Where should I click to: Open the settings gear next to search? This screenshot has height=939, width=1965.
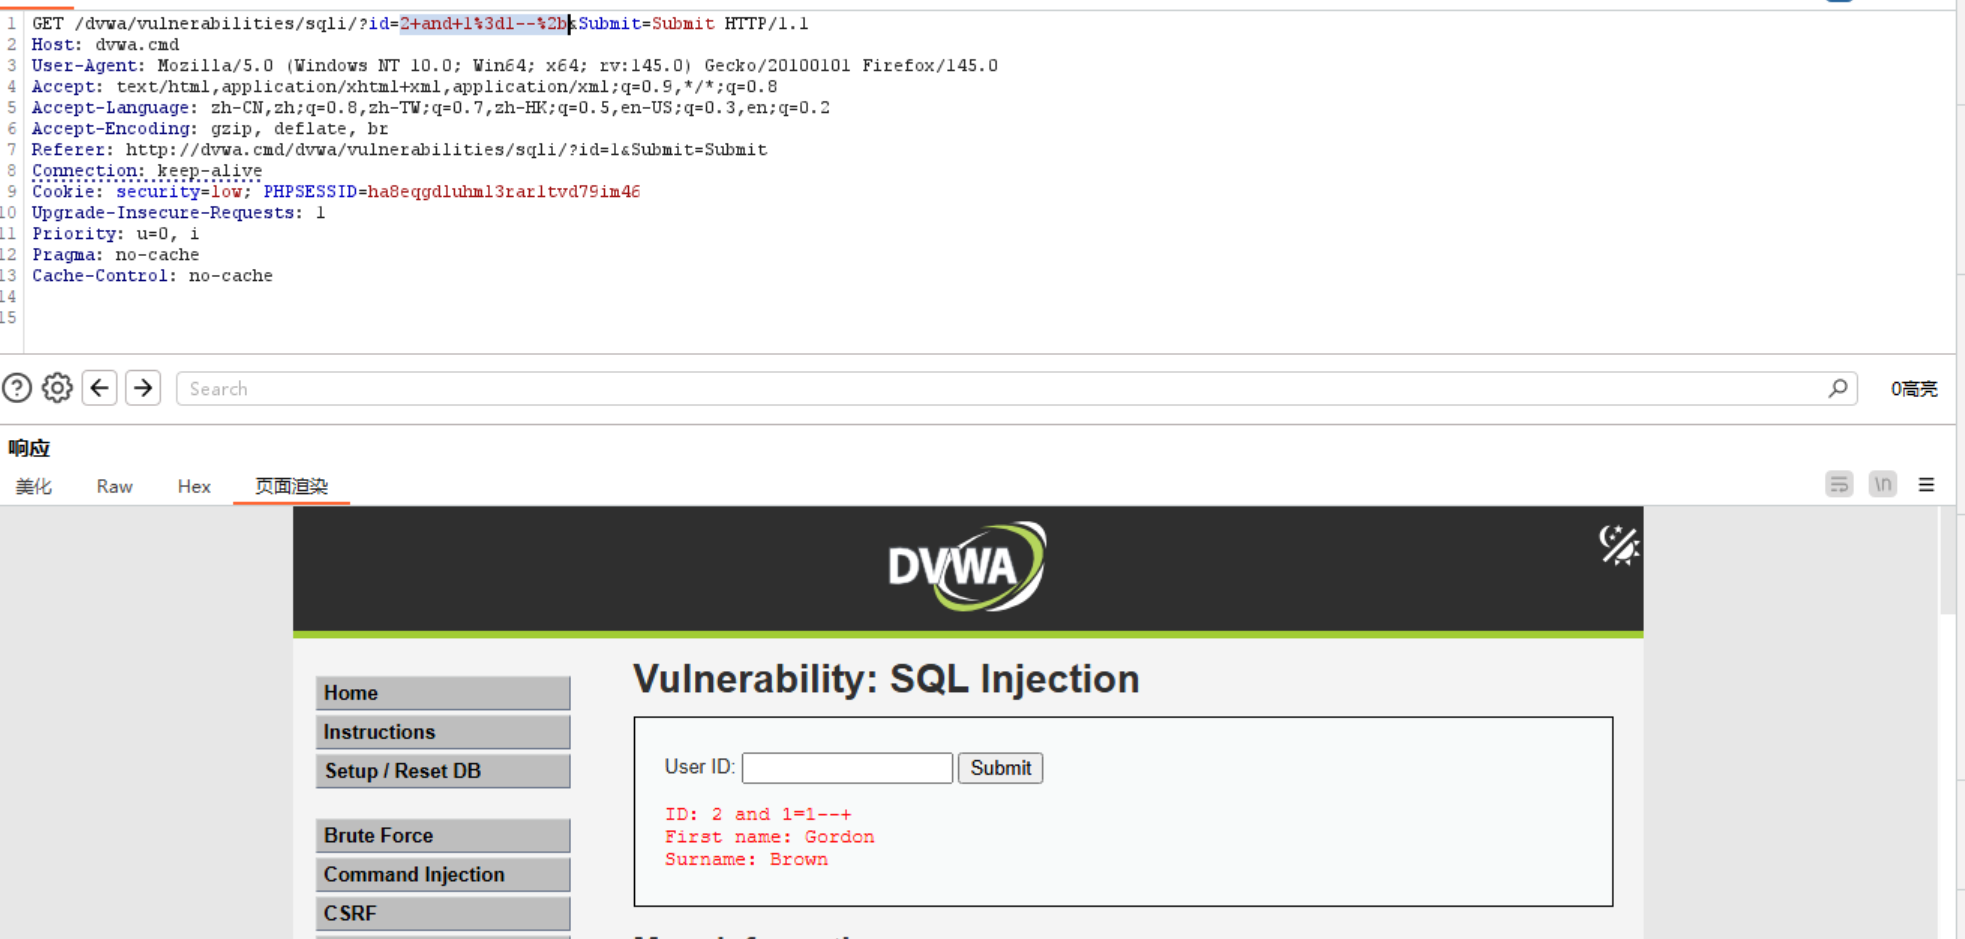57,388
